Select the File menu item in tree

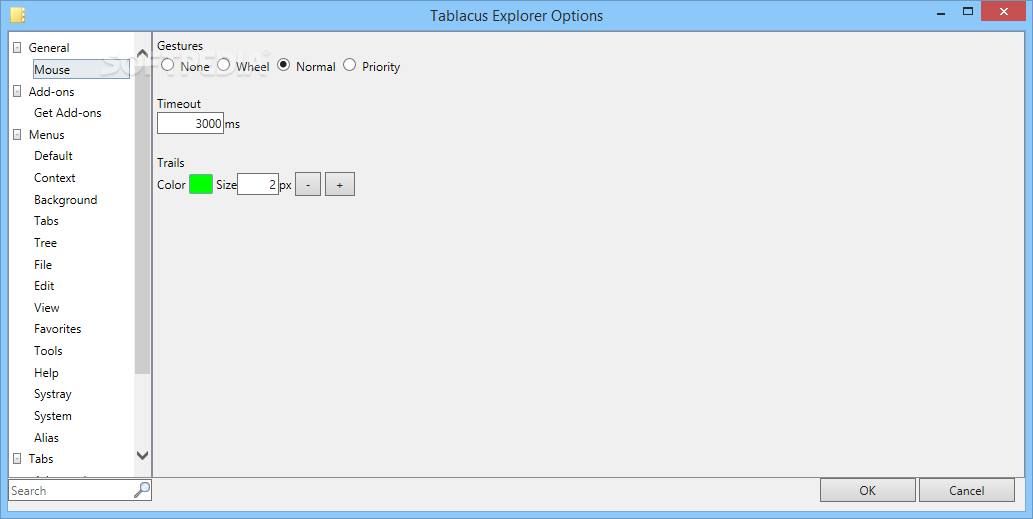[x=43, y=264]
